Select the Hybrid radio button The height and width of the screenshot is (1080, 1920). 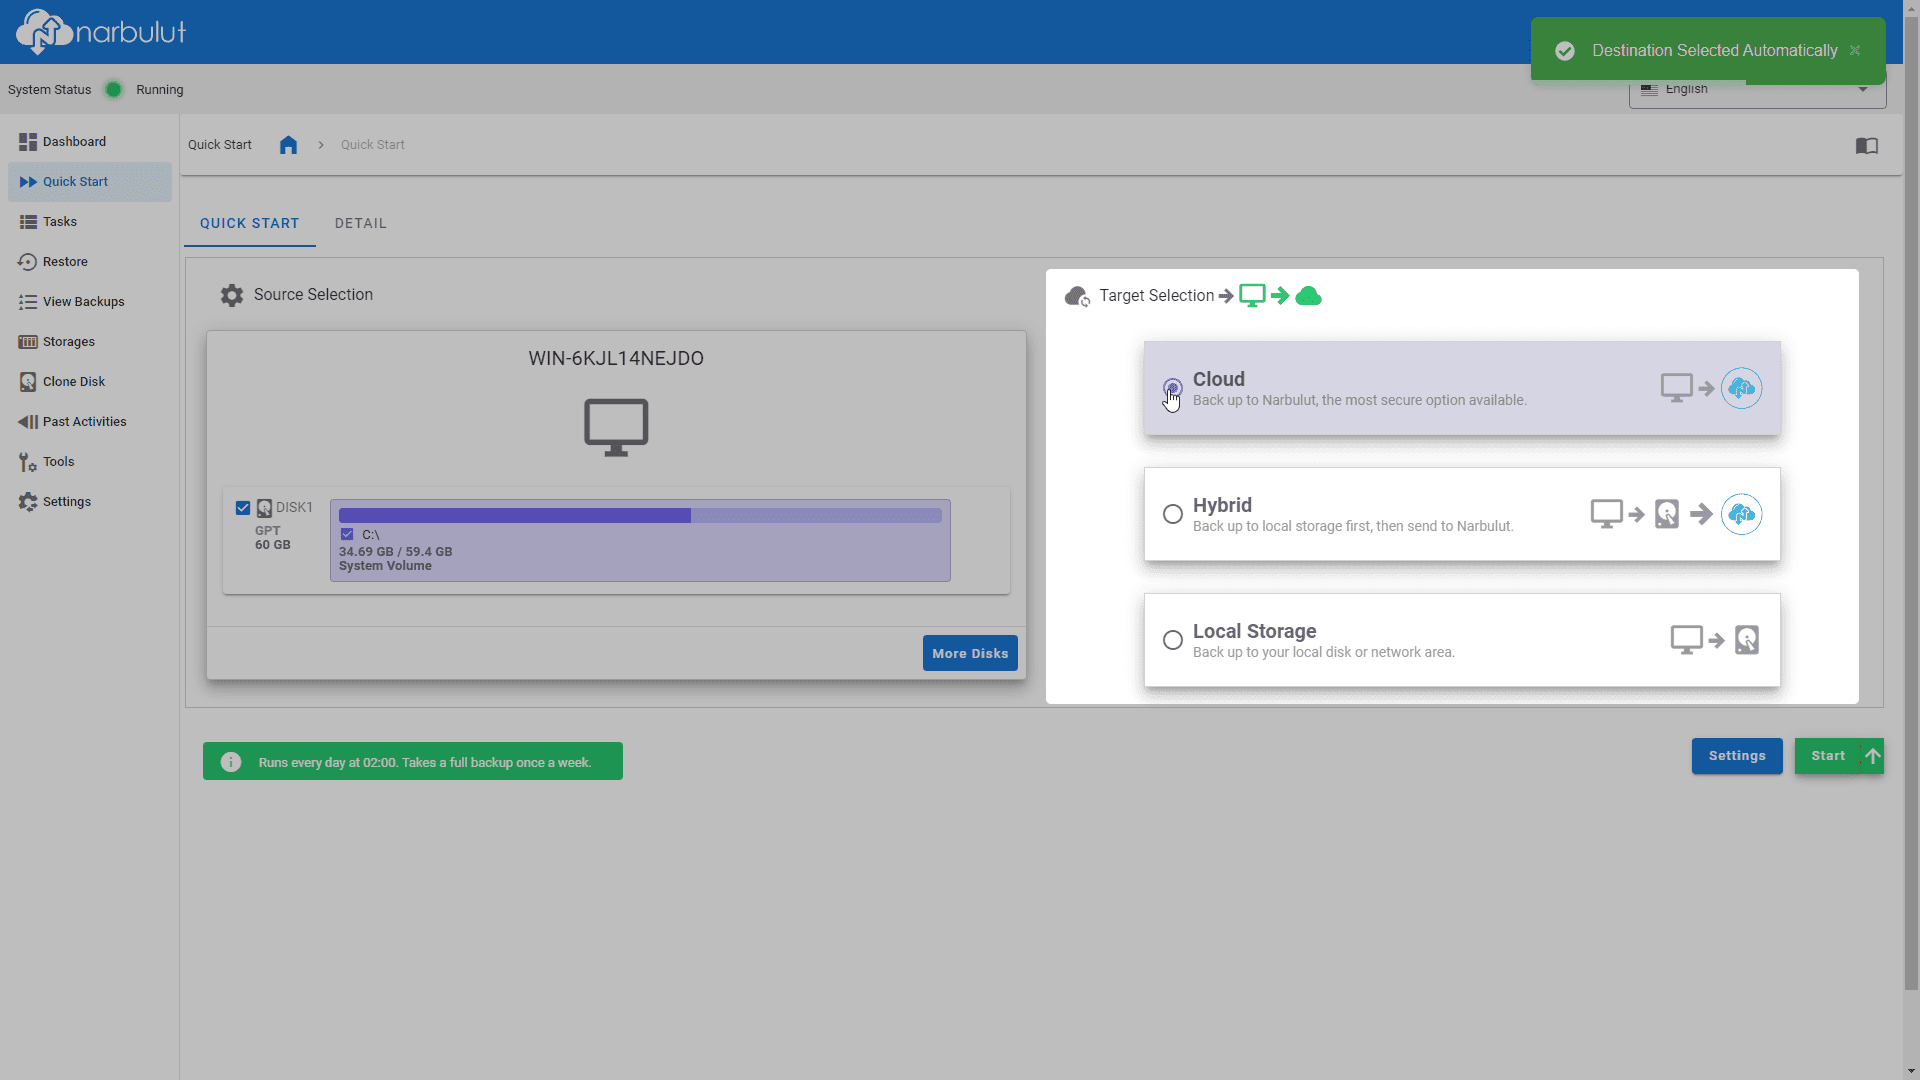(x=1173, y=514)
